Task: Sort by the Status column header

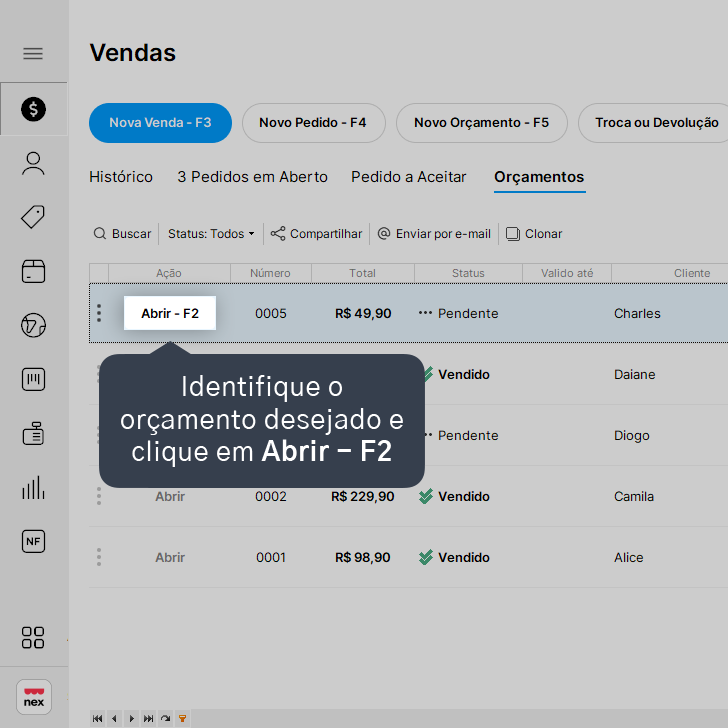Action: [x=468, y=273]
